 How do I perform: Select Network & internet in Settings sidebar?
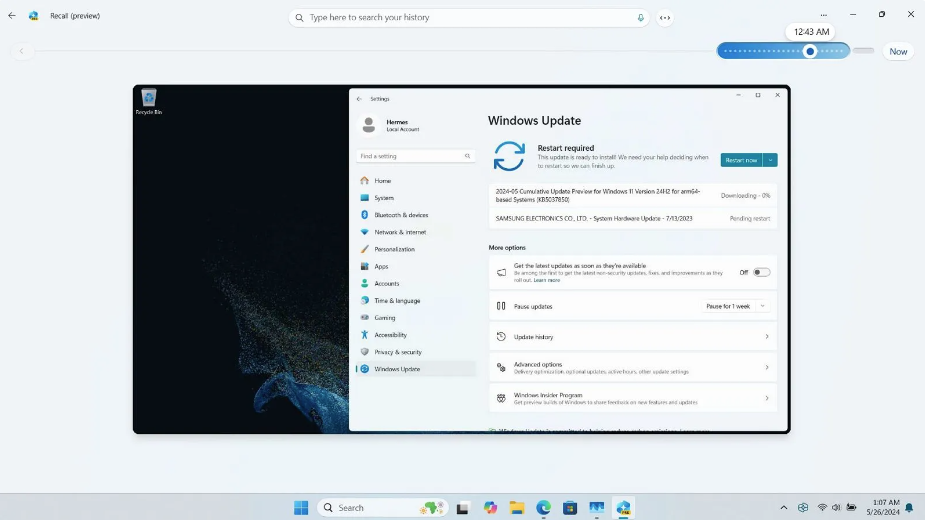click(400, 232)
